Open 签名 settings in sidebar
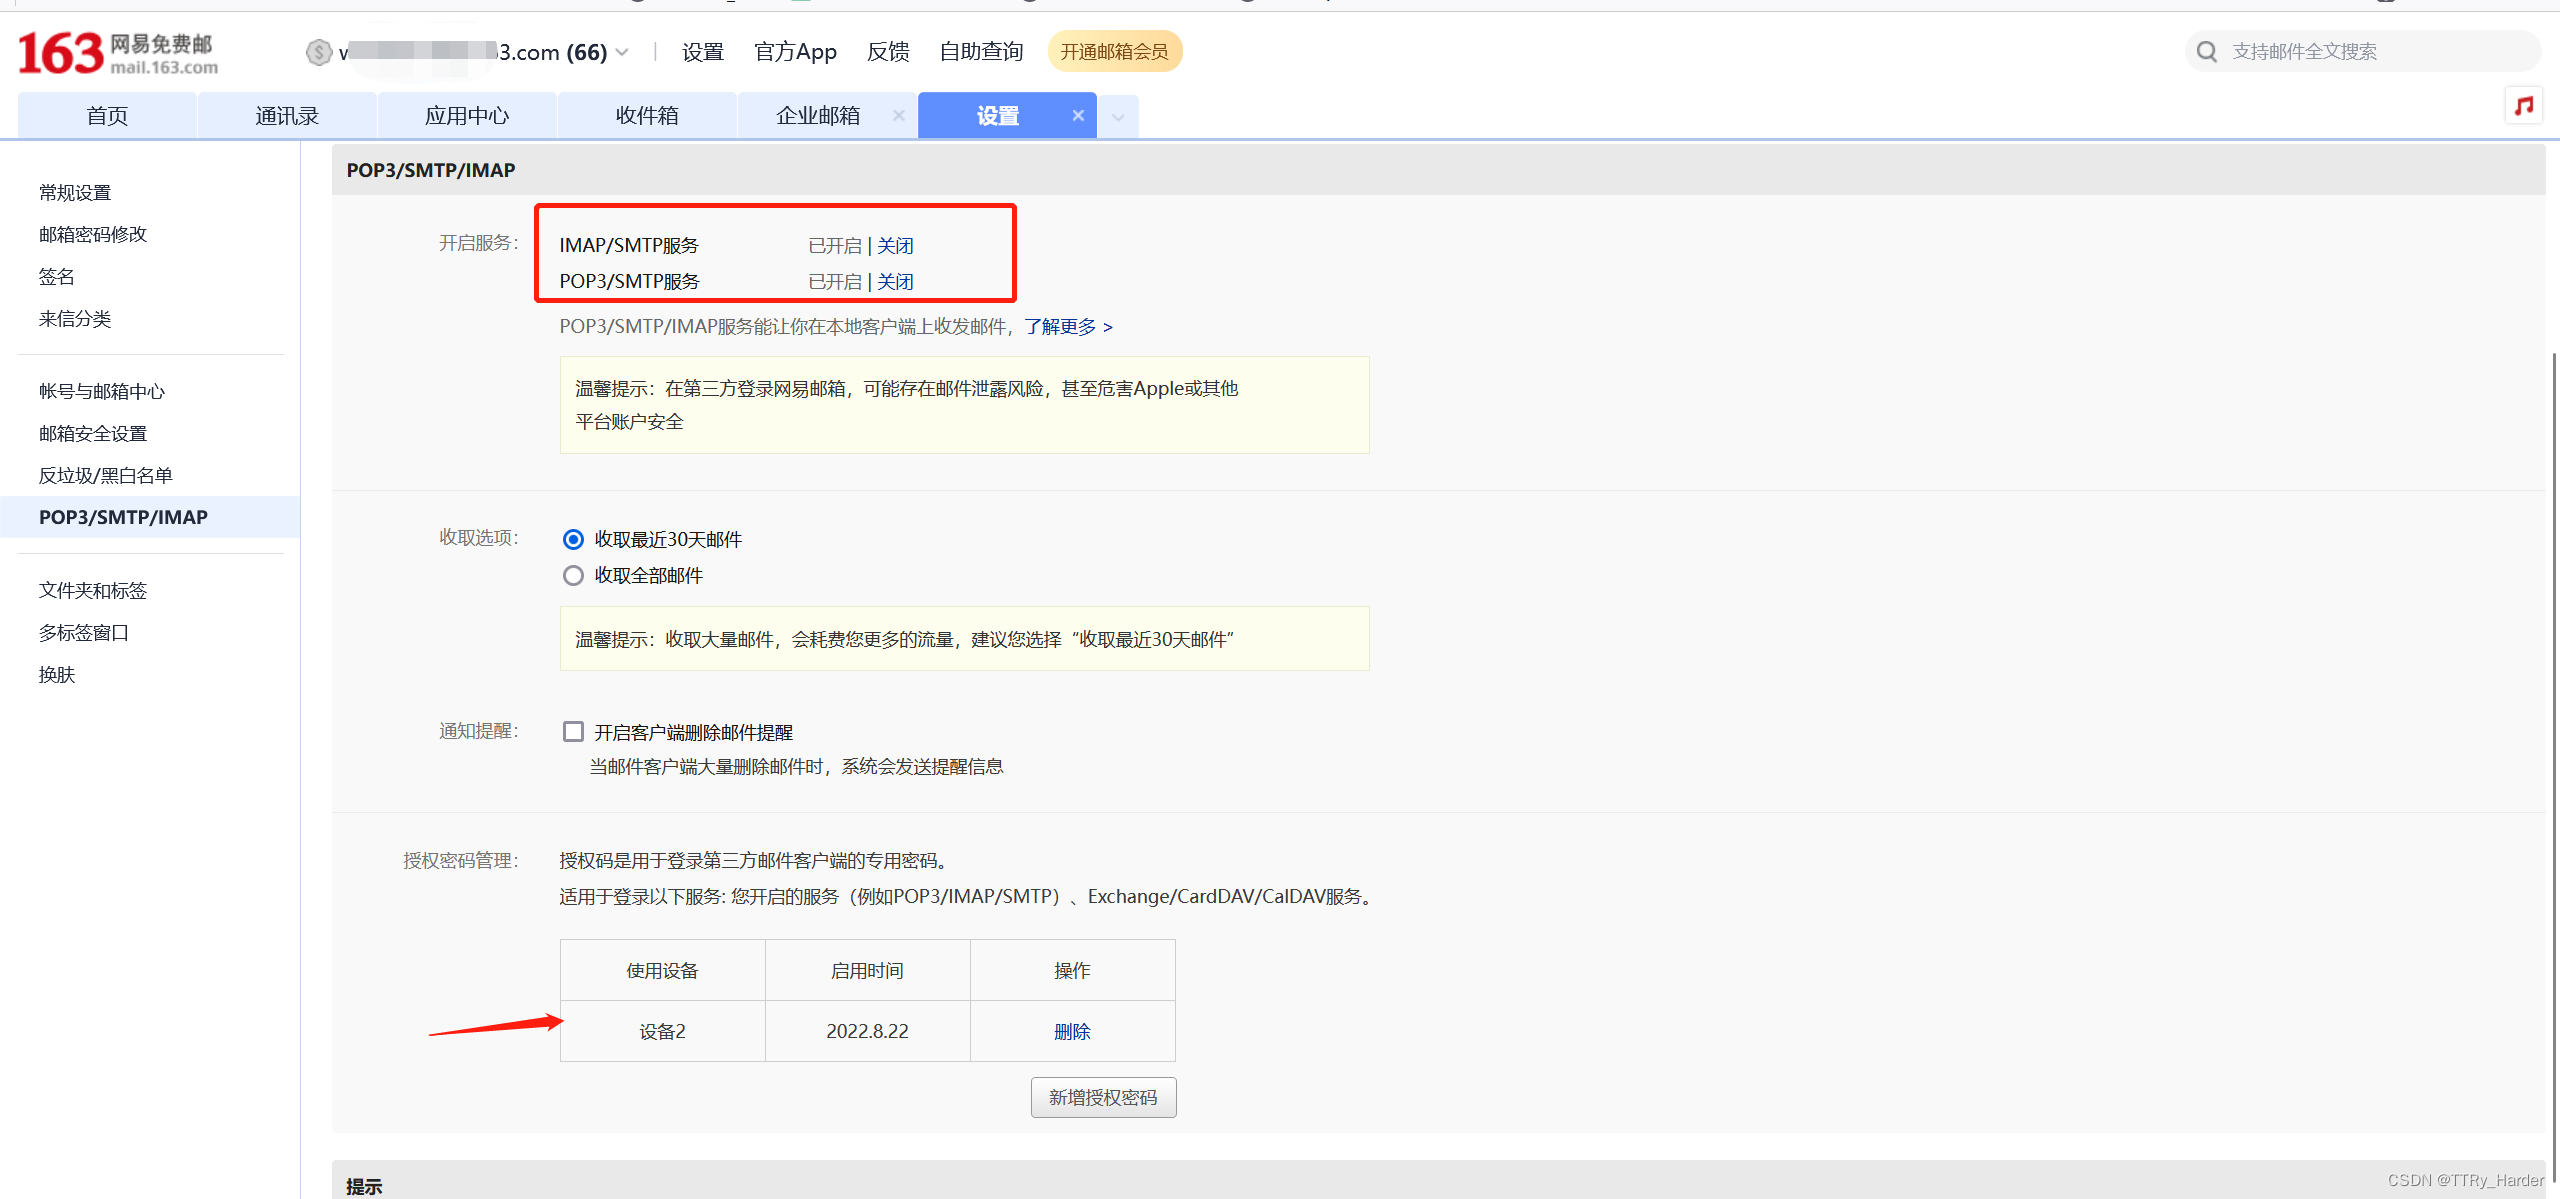 click(x=57, y=277)
